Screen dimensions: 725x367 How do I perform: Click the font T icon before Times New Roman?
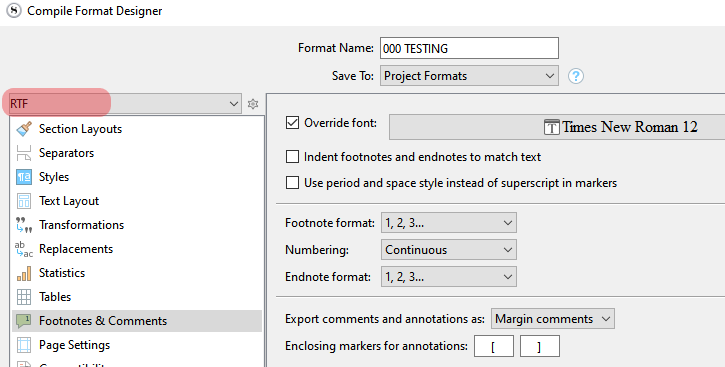point(552,127)
